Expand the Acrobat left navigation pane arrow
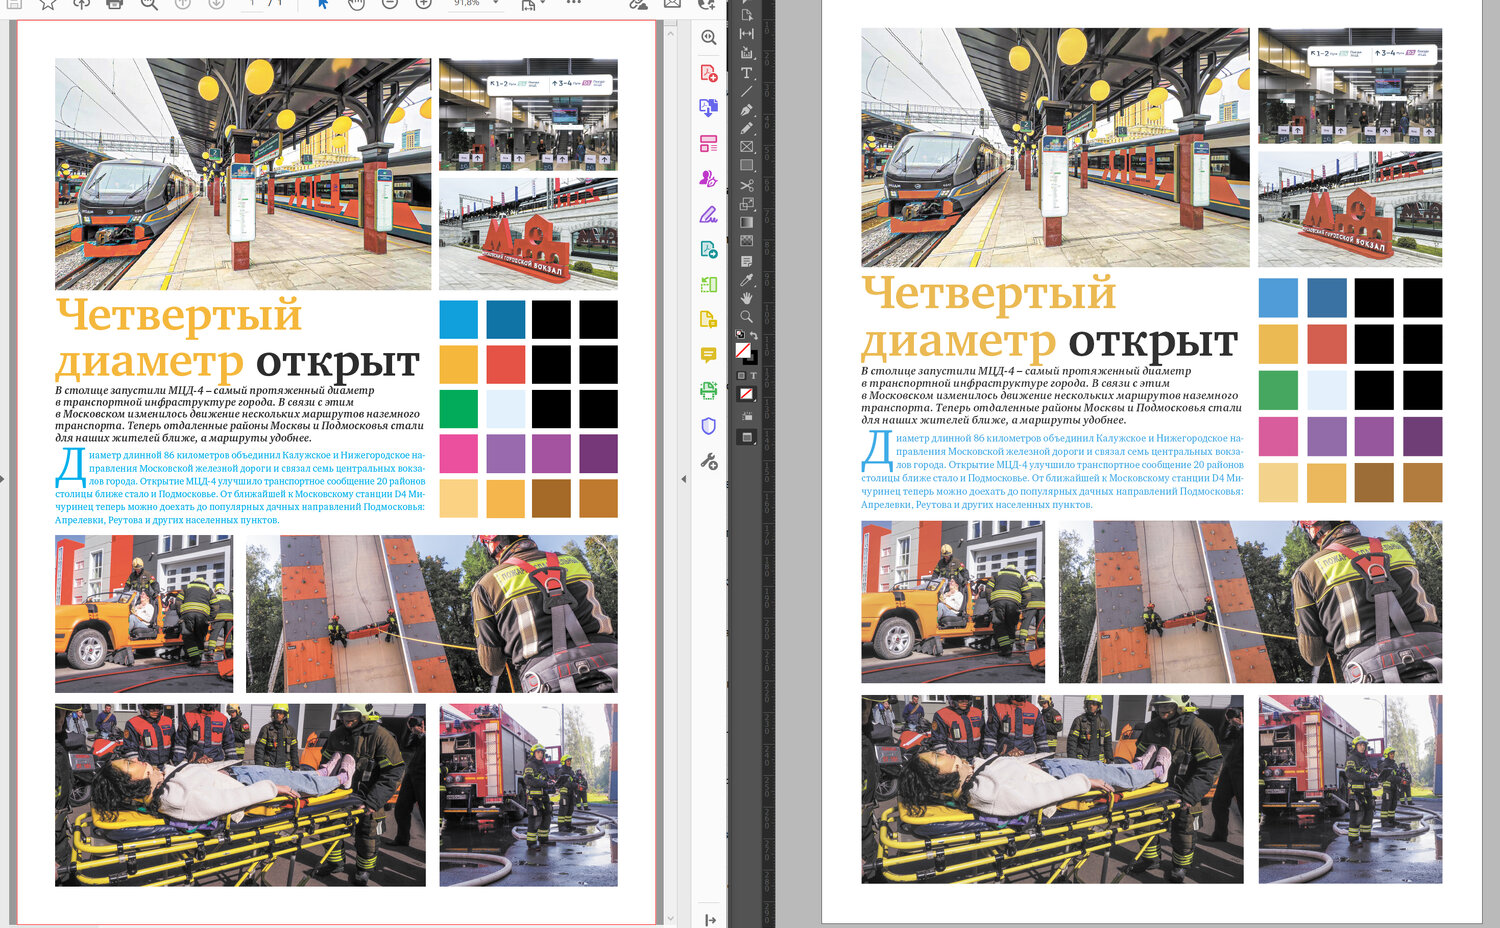 3,479
